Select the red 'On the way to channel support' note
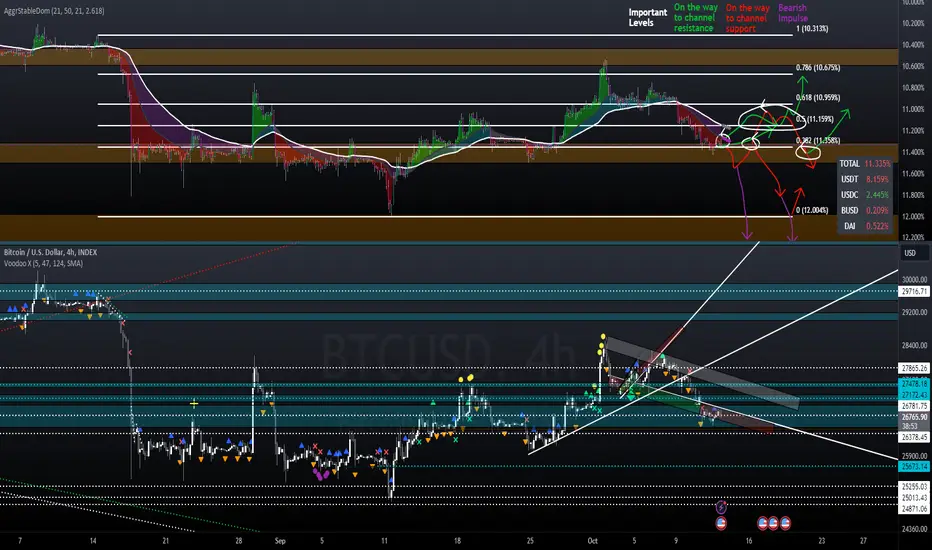 pos(747,18)
